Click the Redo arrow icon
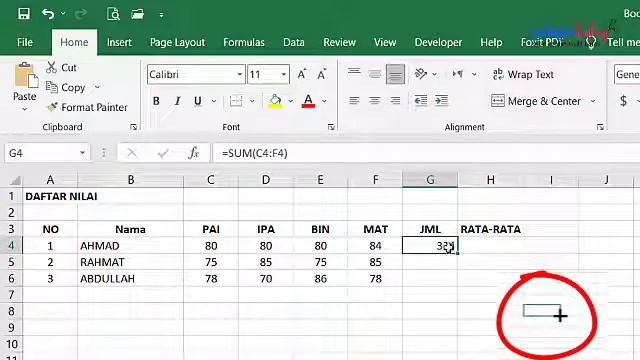Viewport: 640px width, 360px height. [81, 14]
